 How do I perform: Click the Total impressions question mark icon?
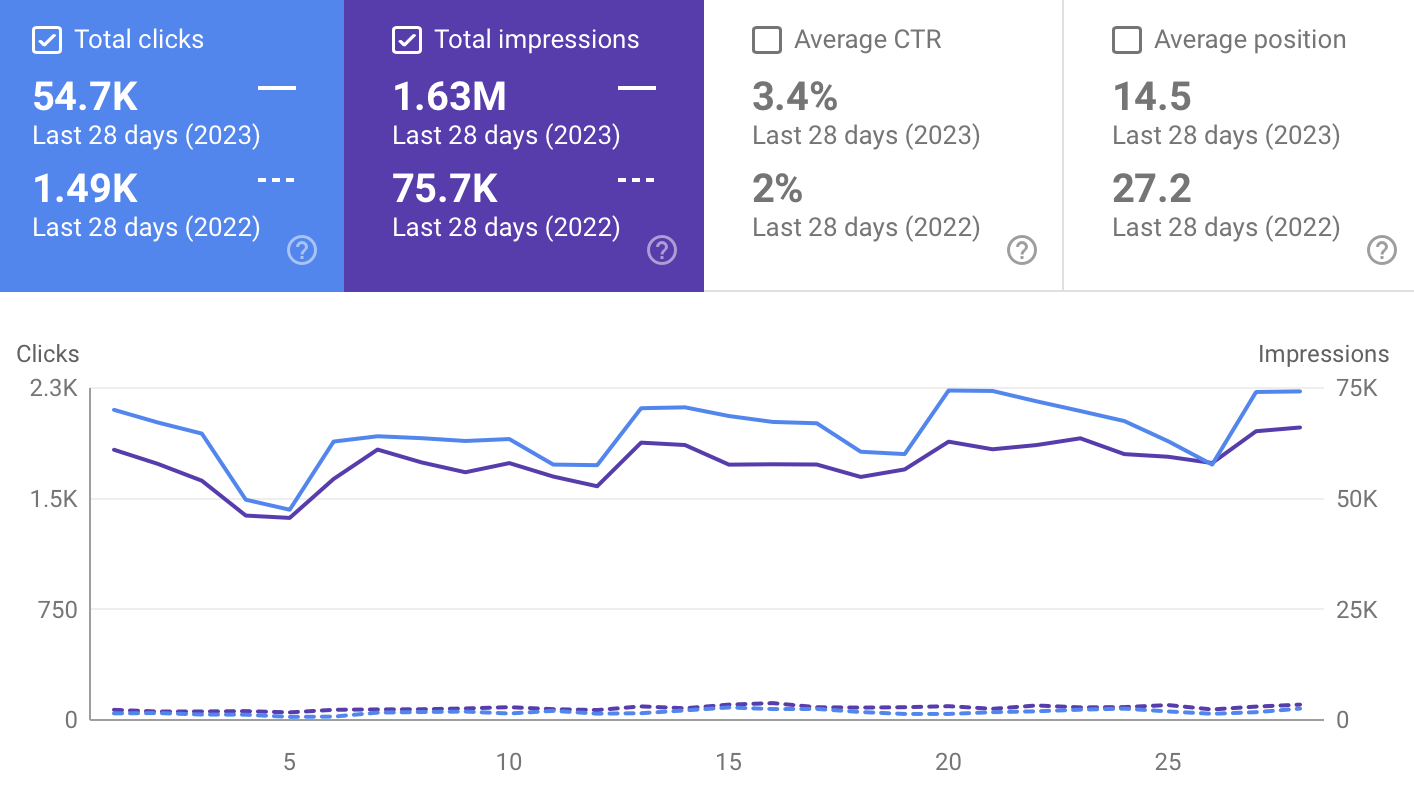pos(662,251)
